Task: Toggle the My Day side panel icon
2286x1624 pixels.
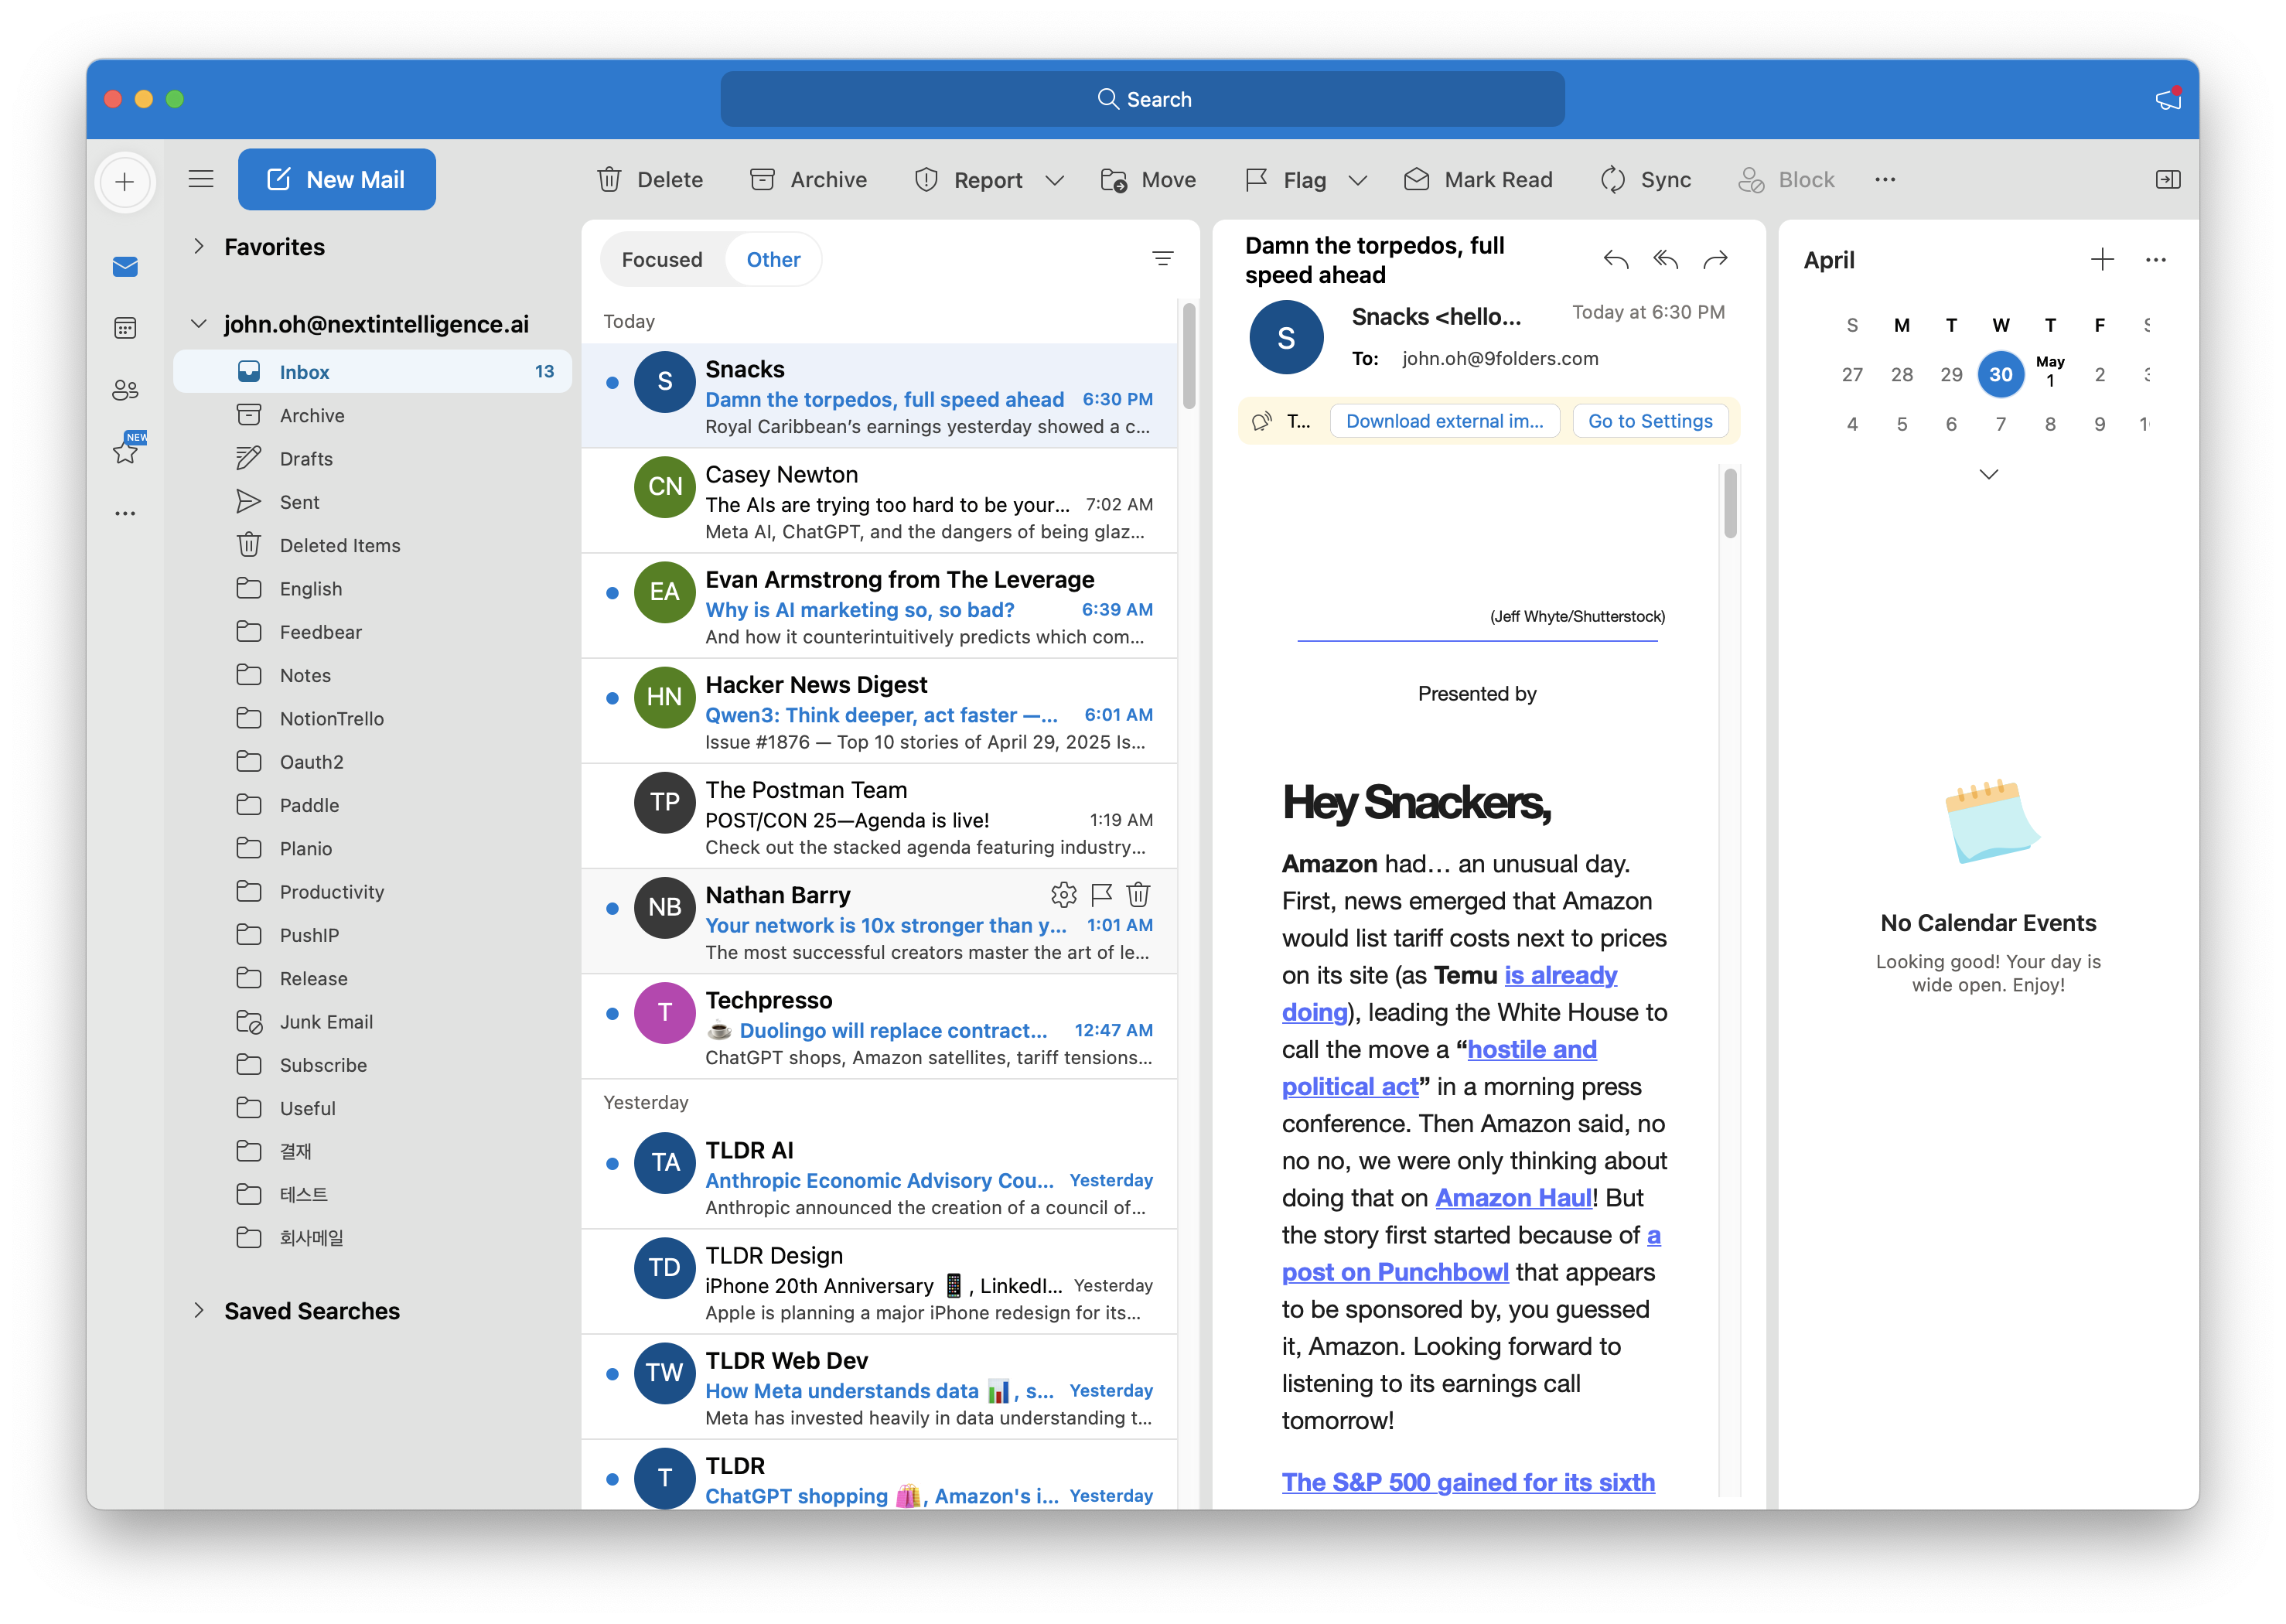Action: point(2167,179)
